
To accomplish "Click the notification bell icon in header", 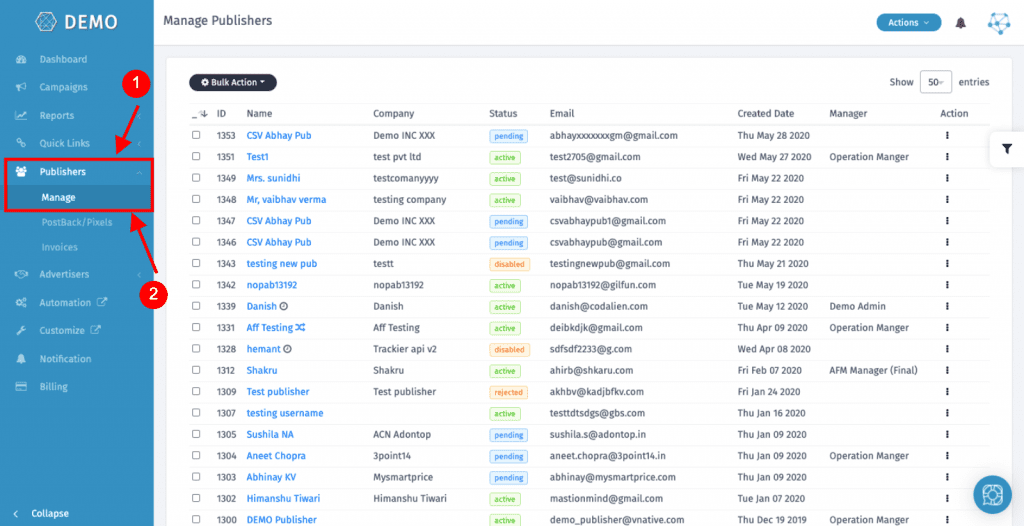I will point(961,22).
